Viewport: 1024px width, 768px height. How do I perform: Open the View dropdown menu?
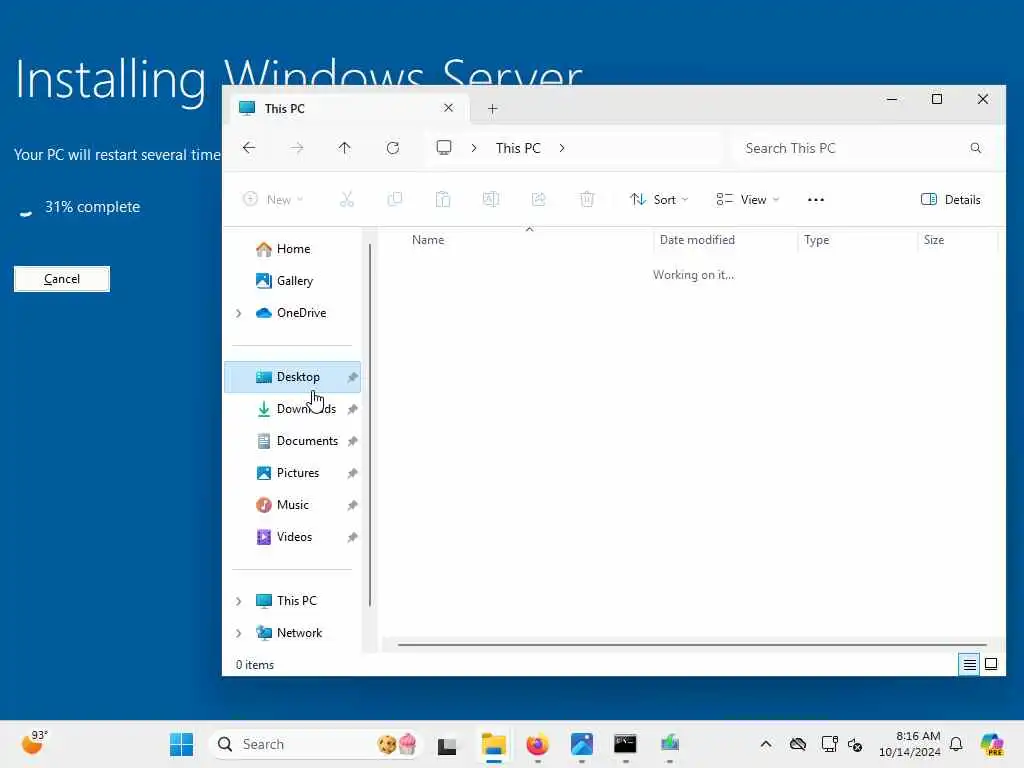click(x=748, y=199)
